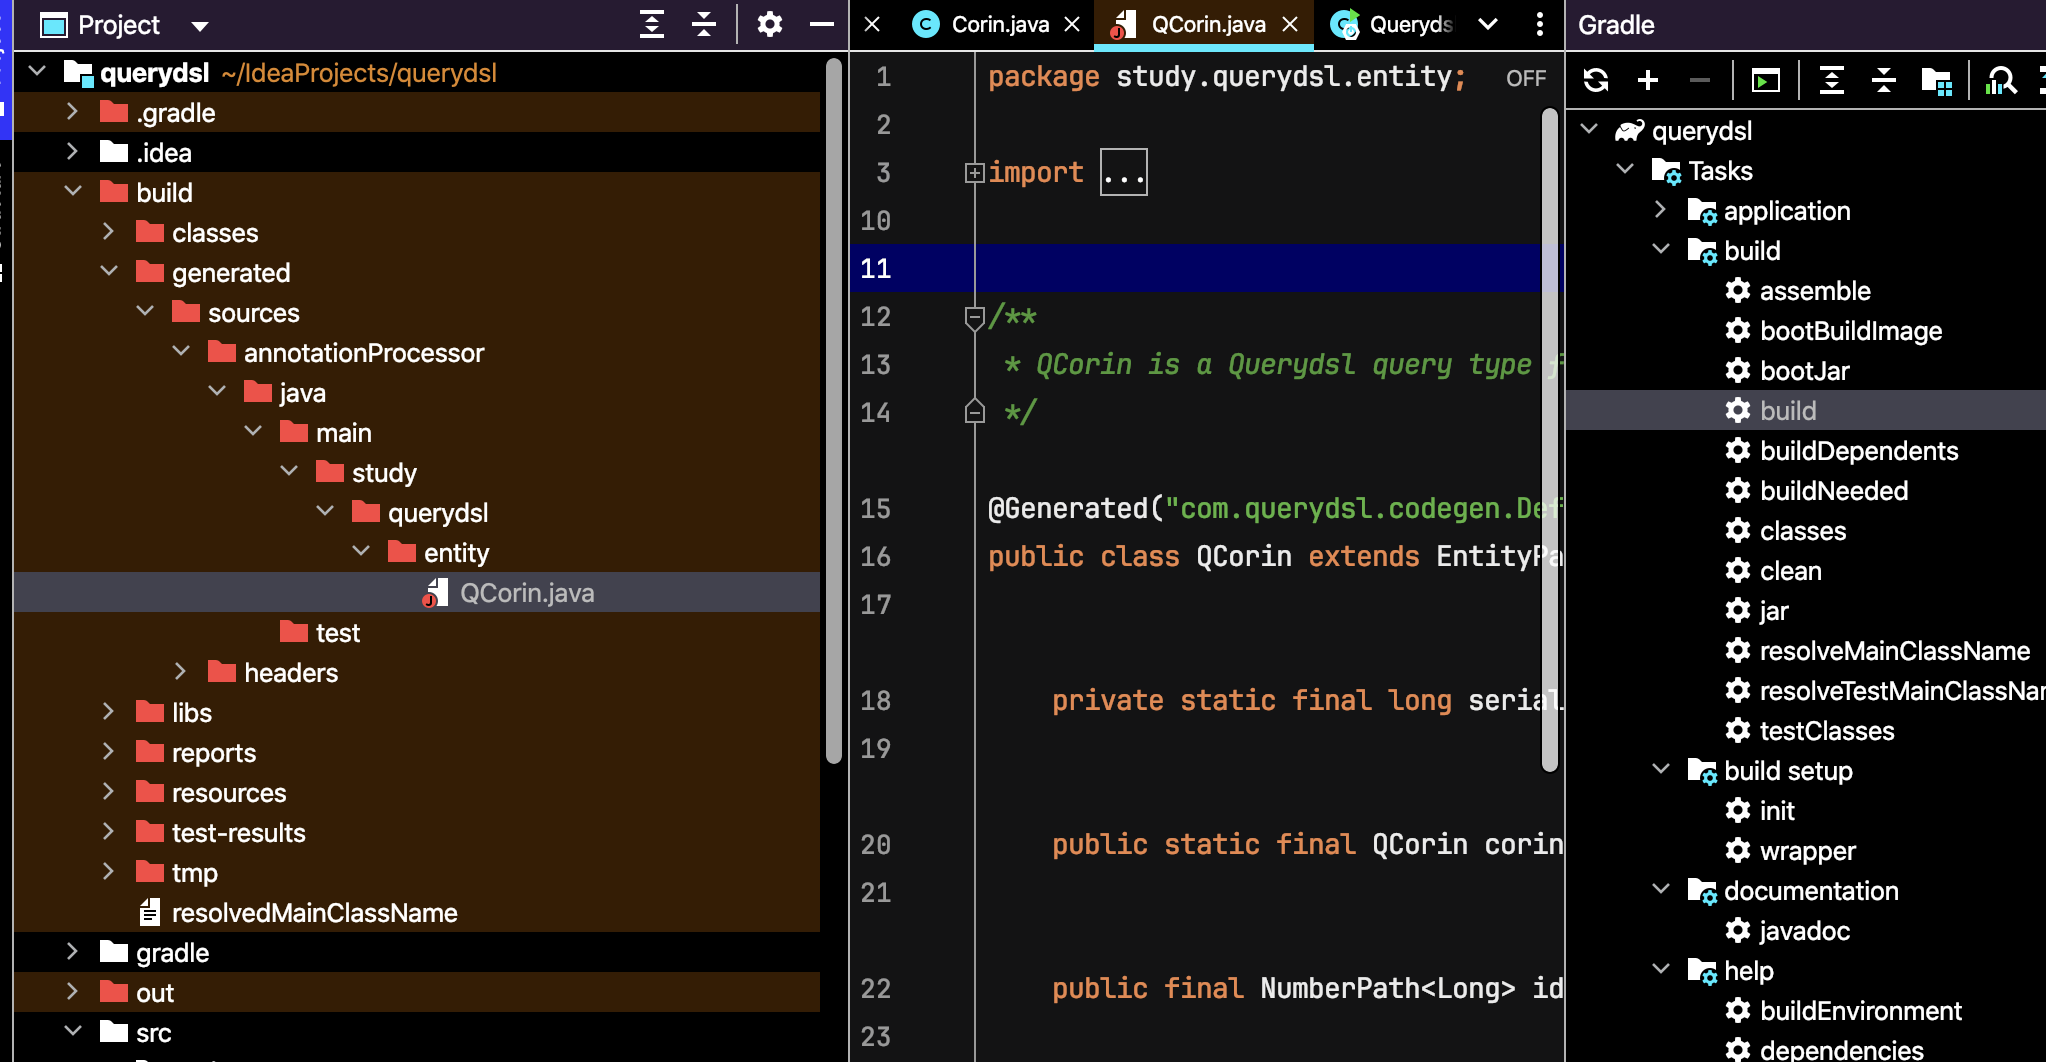Run the assemble Gradle task

click(x=1815, y=291)
